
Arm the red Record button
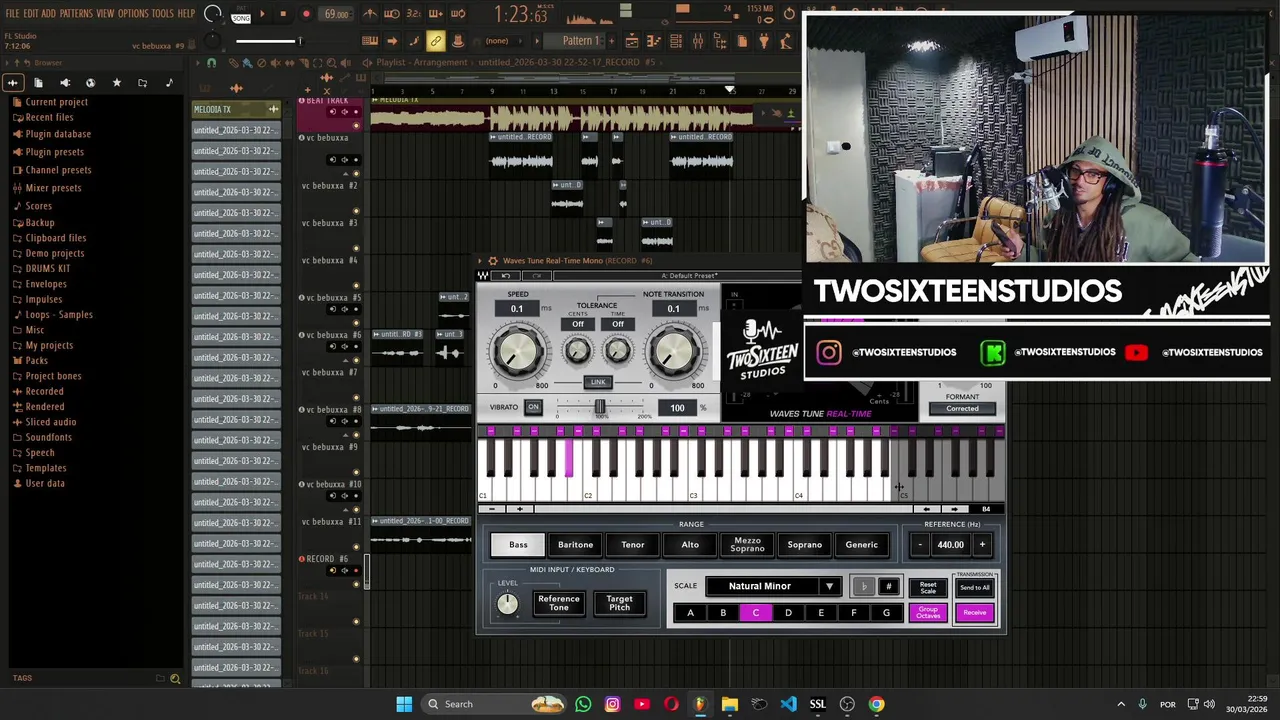pyautogui.click(x=306, y=14)
